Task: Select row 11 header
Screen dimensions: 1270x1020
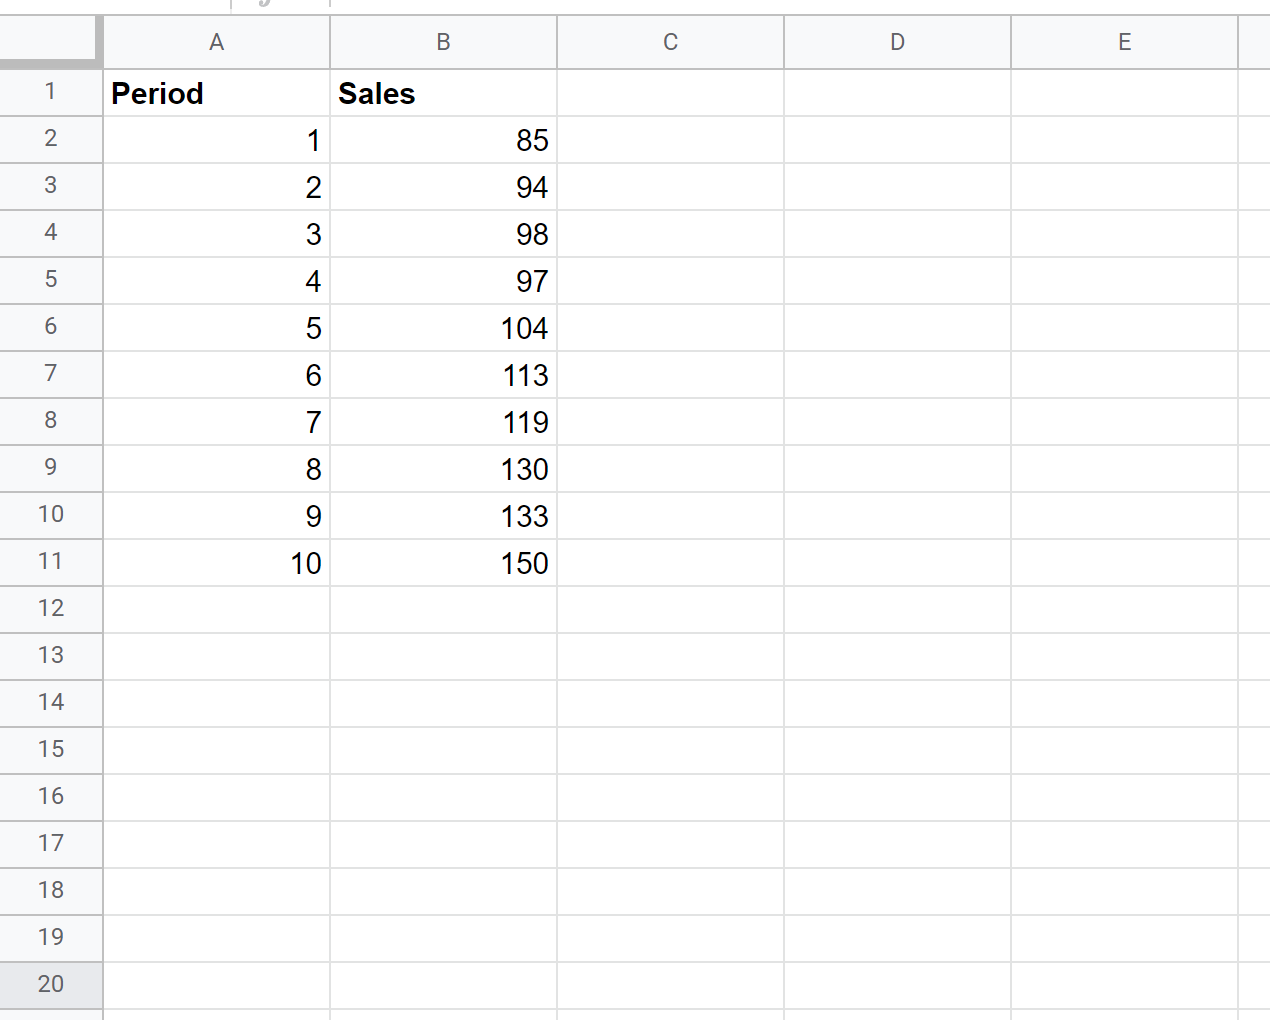Action: [x=50, y=562]
